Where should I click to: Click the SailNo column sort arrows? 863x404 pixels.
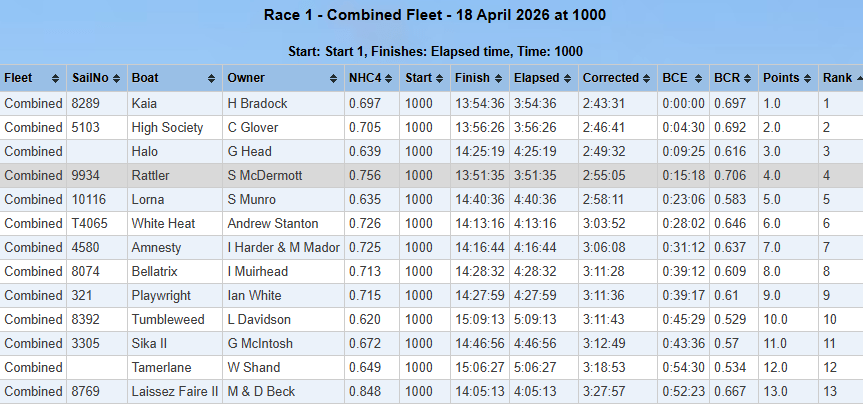coord(118,78)
